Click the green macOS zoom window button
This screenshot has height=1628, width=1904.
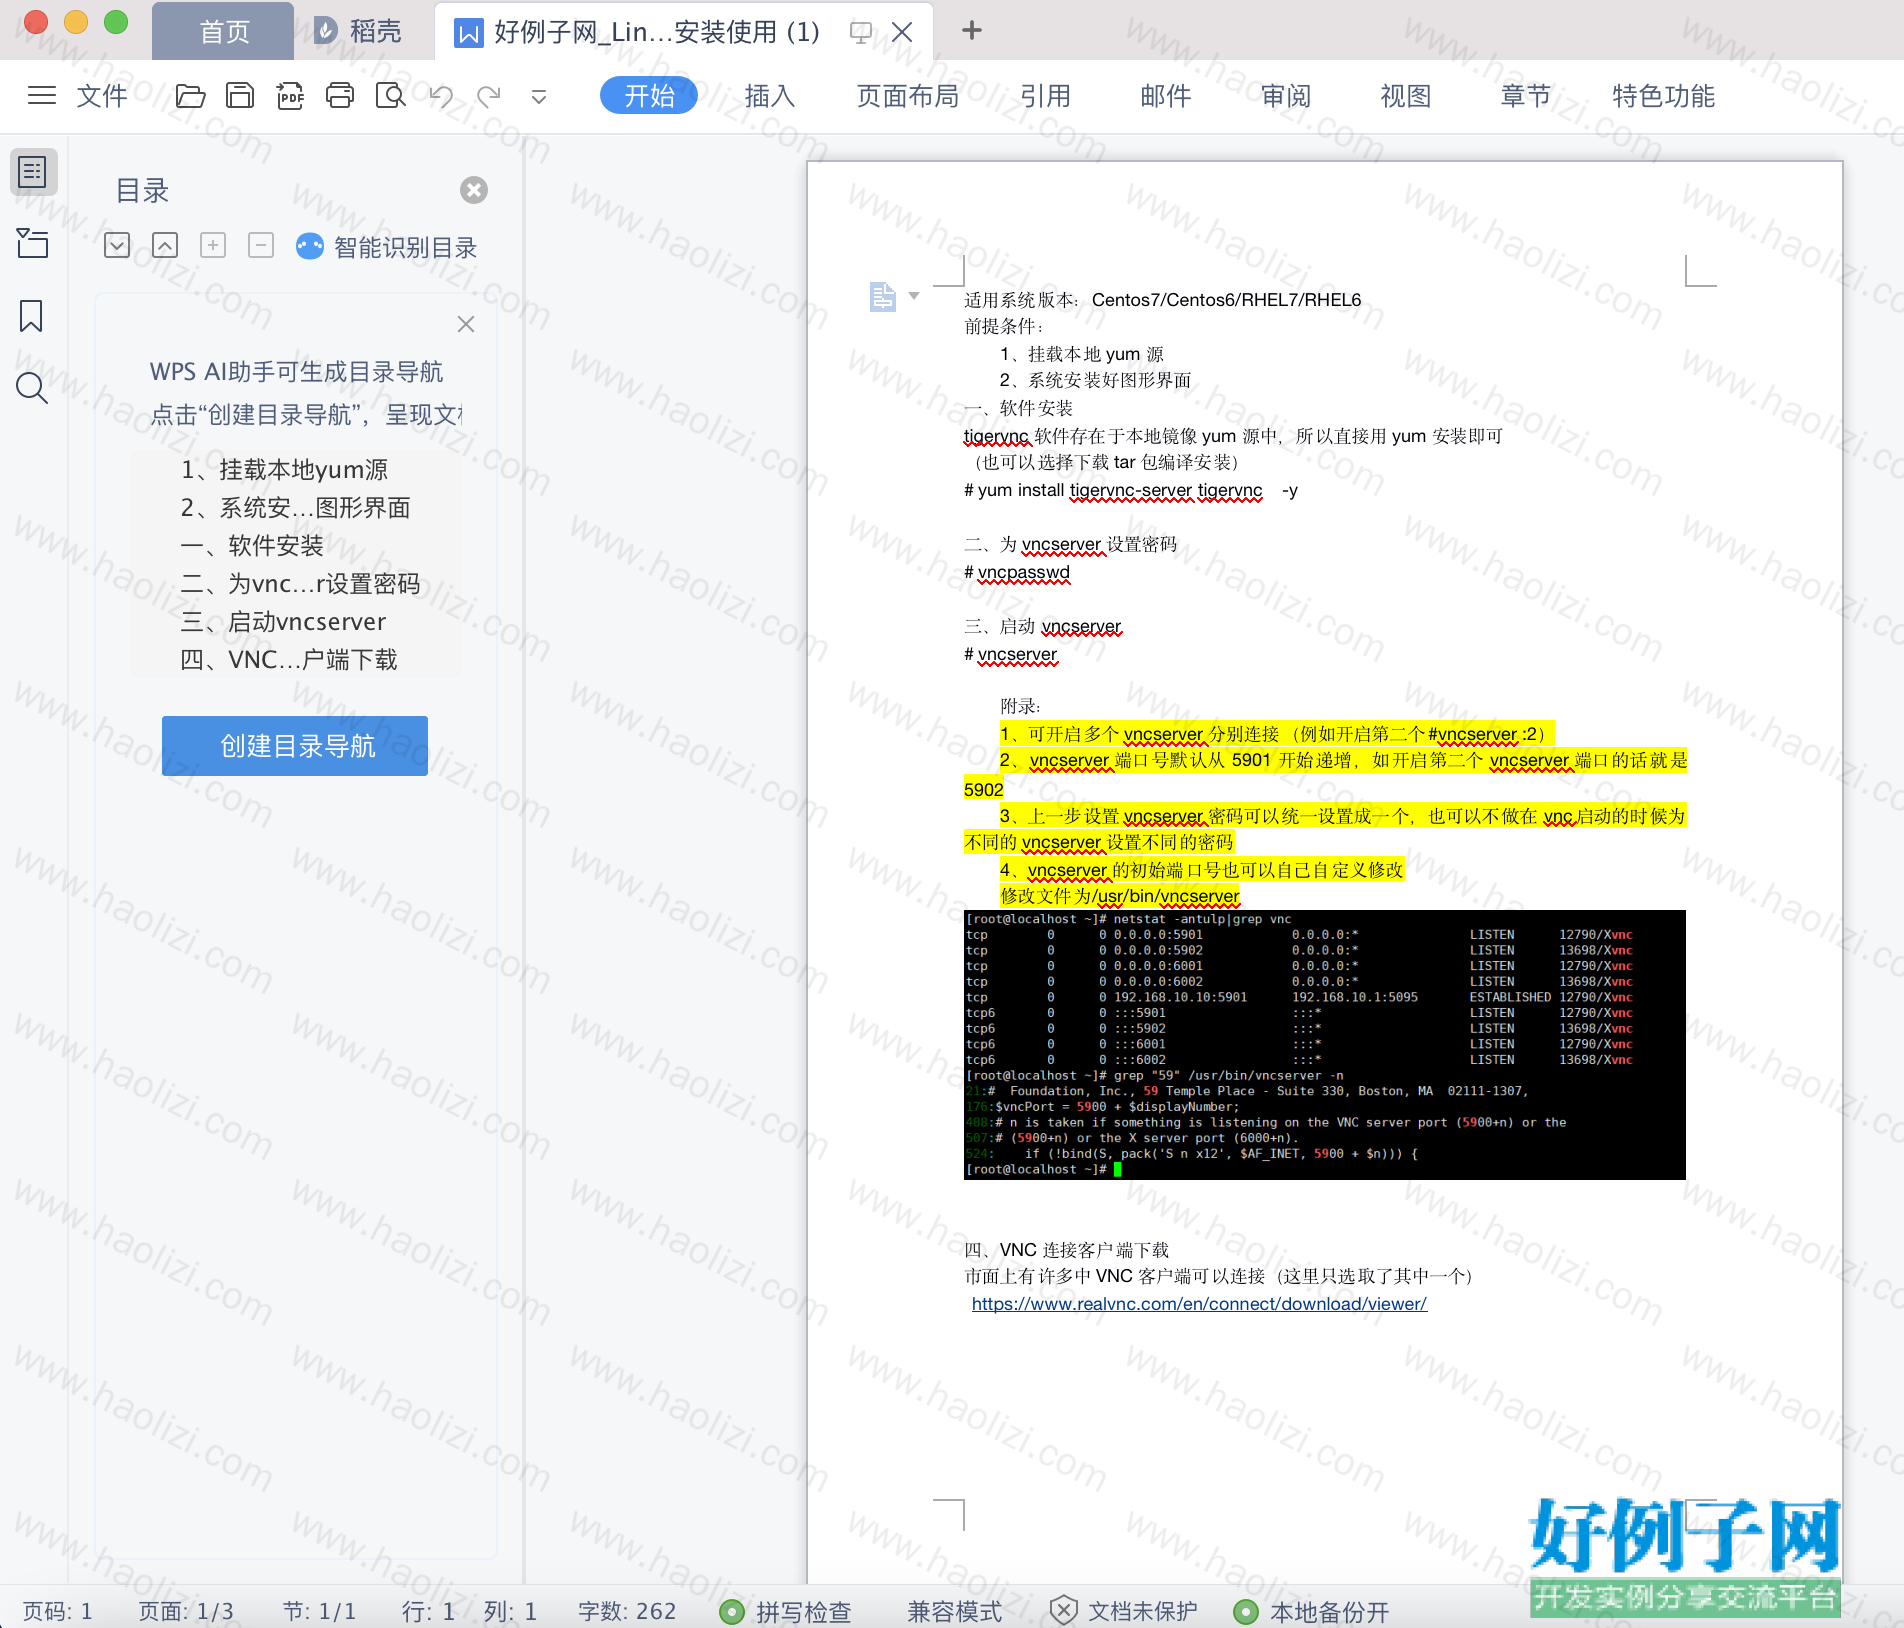click(116, 22)
